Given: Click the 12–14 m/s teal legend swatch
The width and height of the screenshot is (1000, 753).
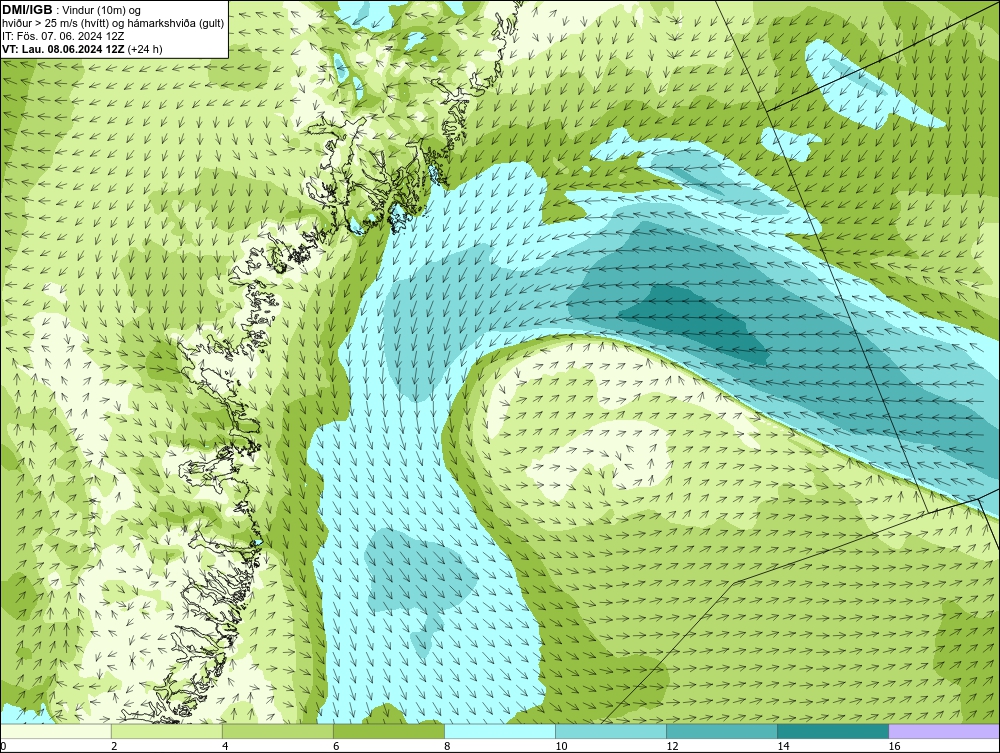Looking at the screenshot, I should [x=721, y=731].
